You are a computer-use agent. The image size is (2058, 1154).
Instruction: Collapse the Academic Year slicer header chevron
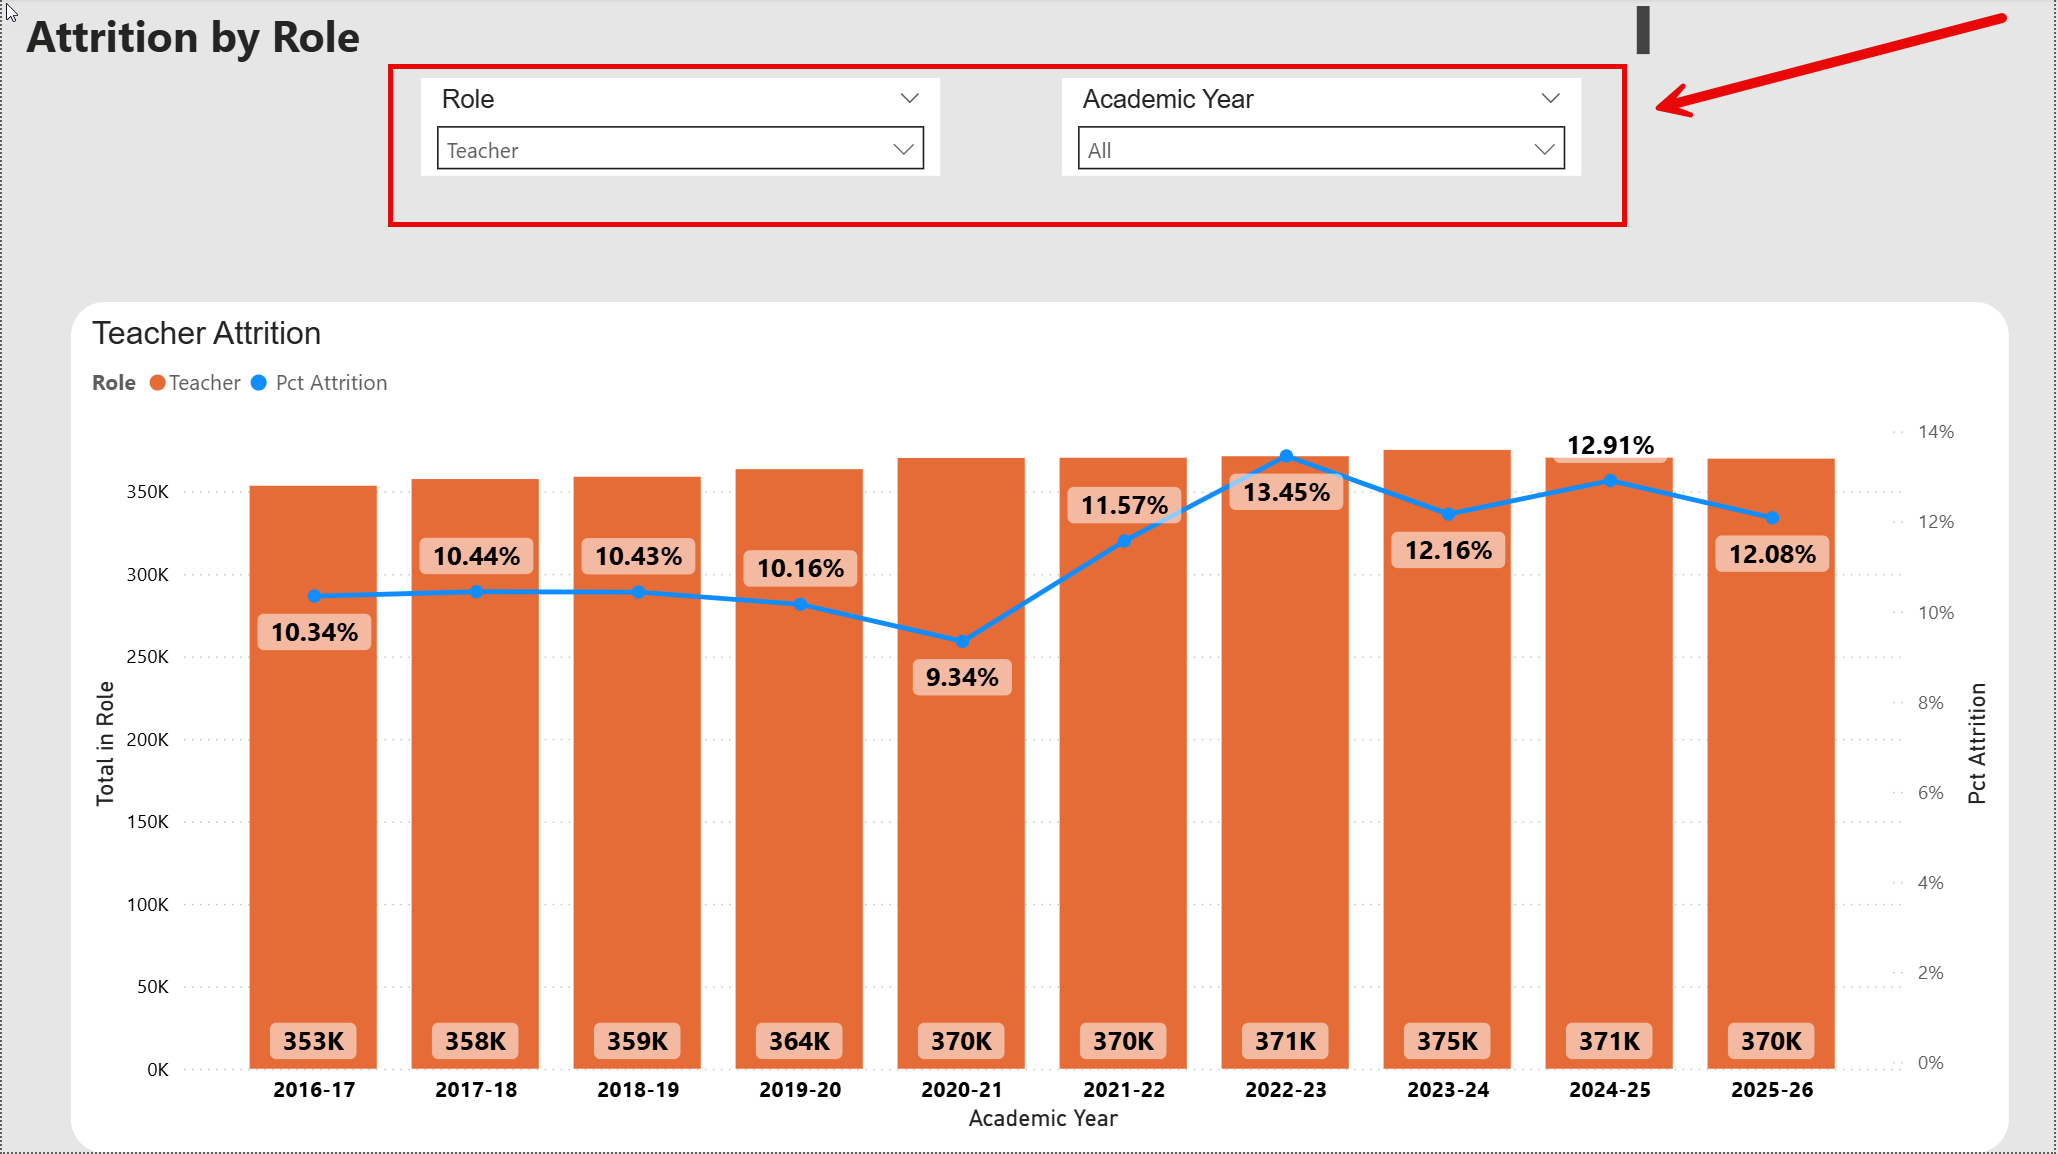1550,98
